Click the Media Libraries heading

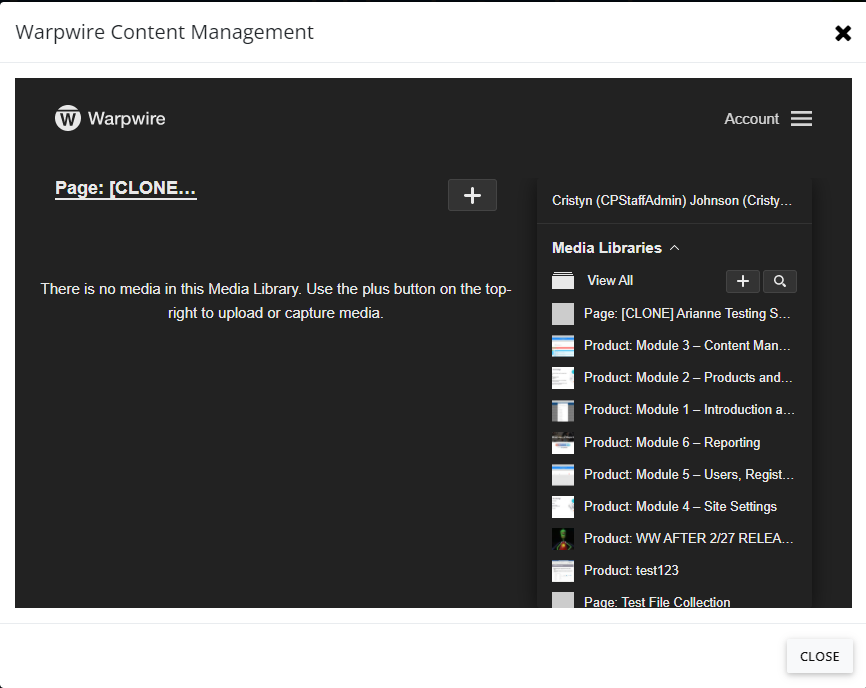click(606, 248)
